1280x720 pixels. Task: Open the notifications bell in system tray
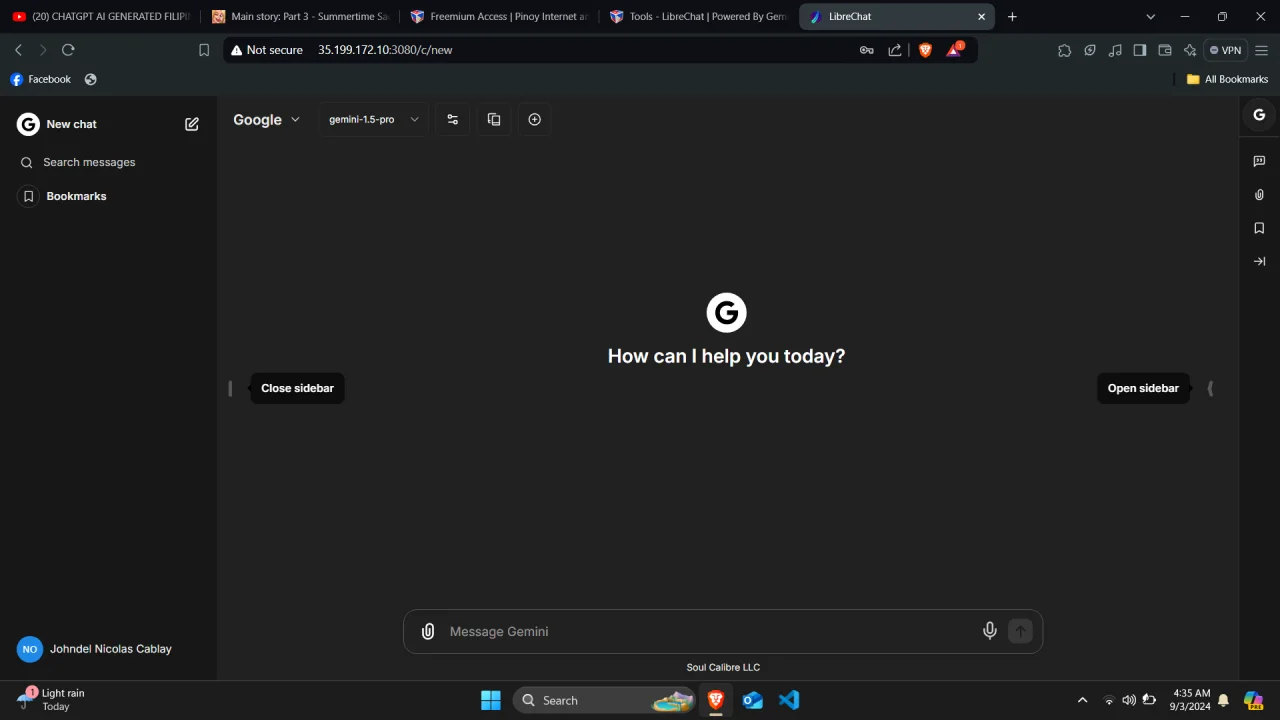[x=1222, y=700]
